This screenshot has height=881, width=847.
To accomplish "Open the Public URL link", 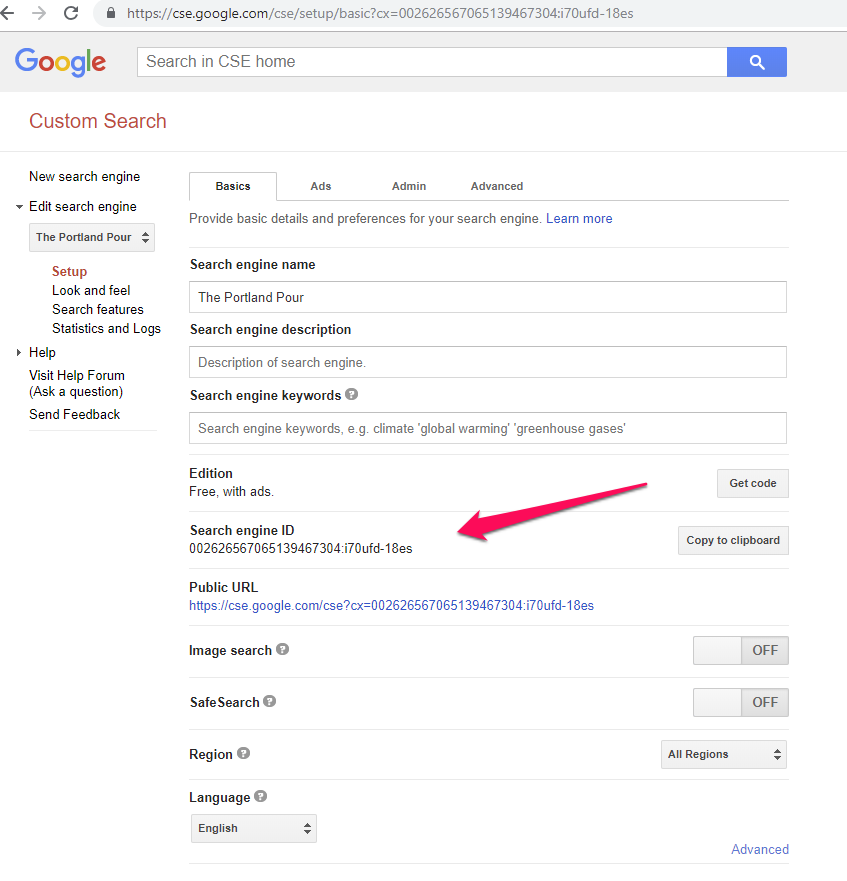I will (391, 606).
